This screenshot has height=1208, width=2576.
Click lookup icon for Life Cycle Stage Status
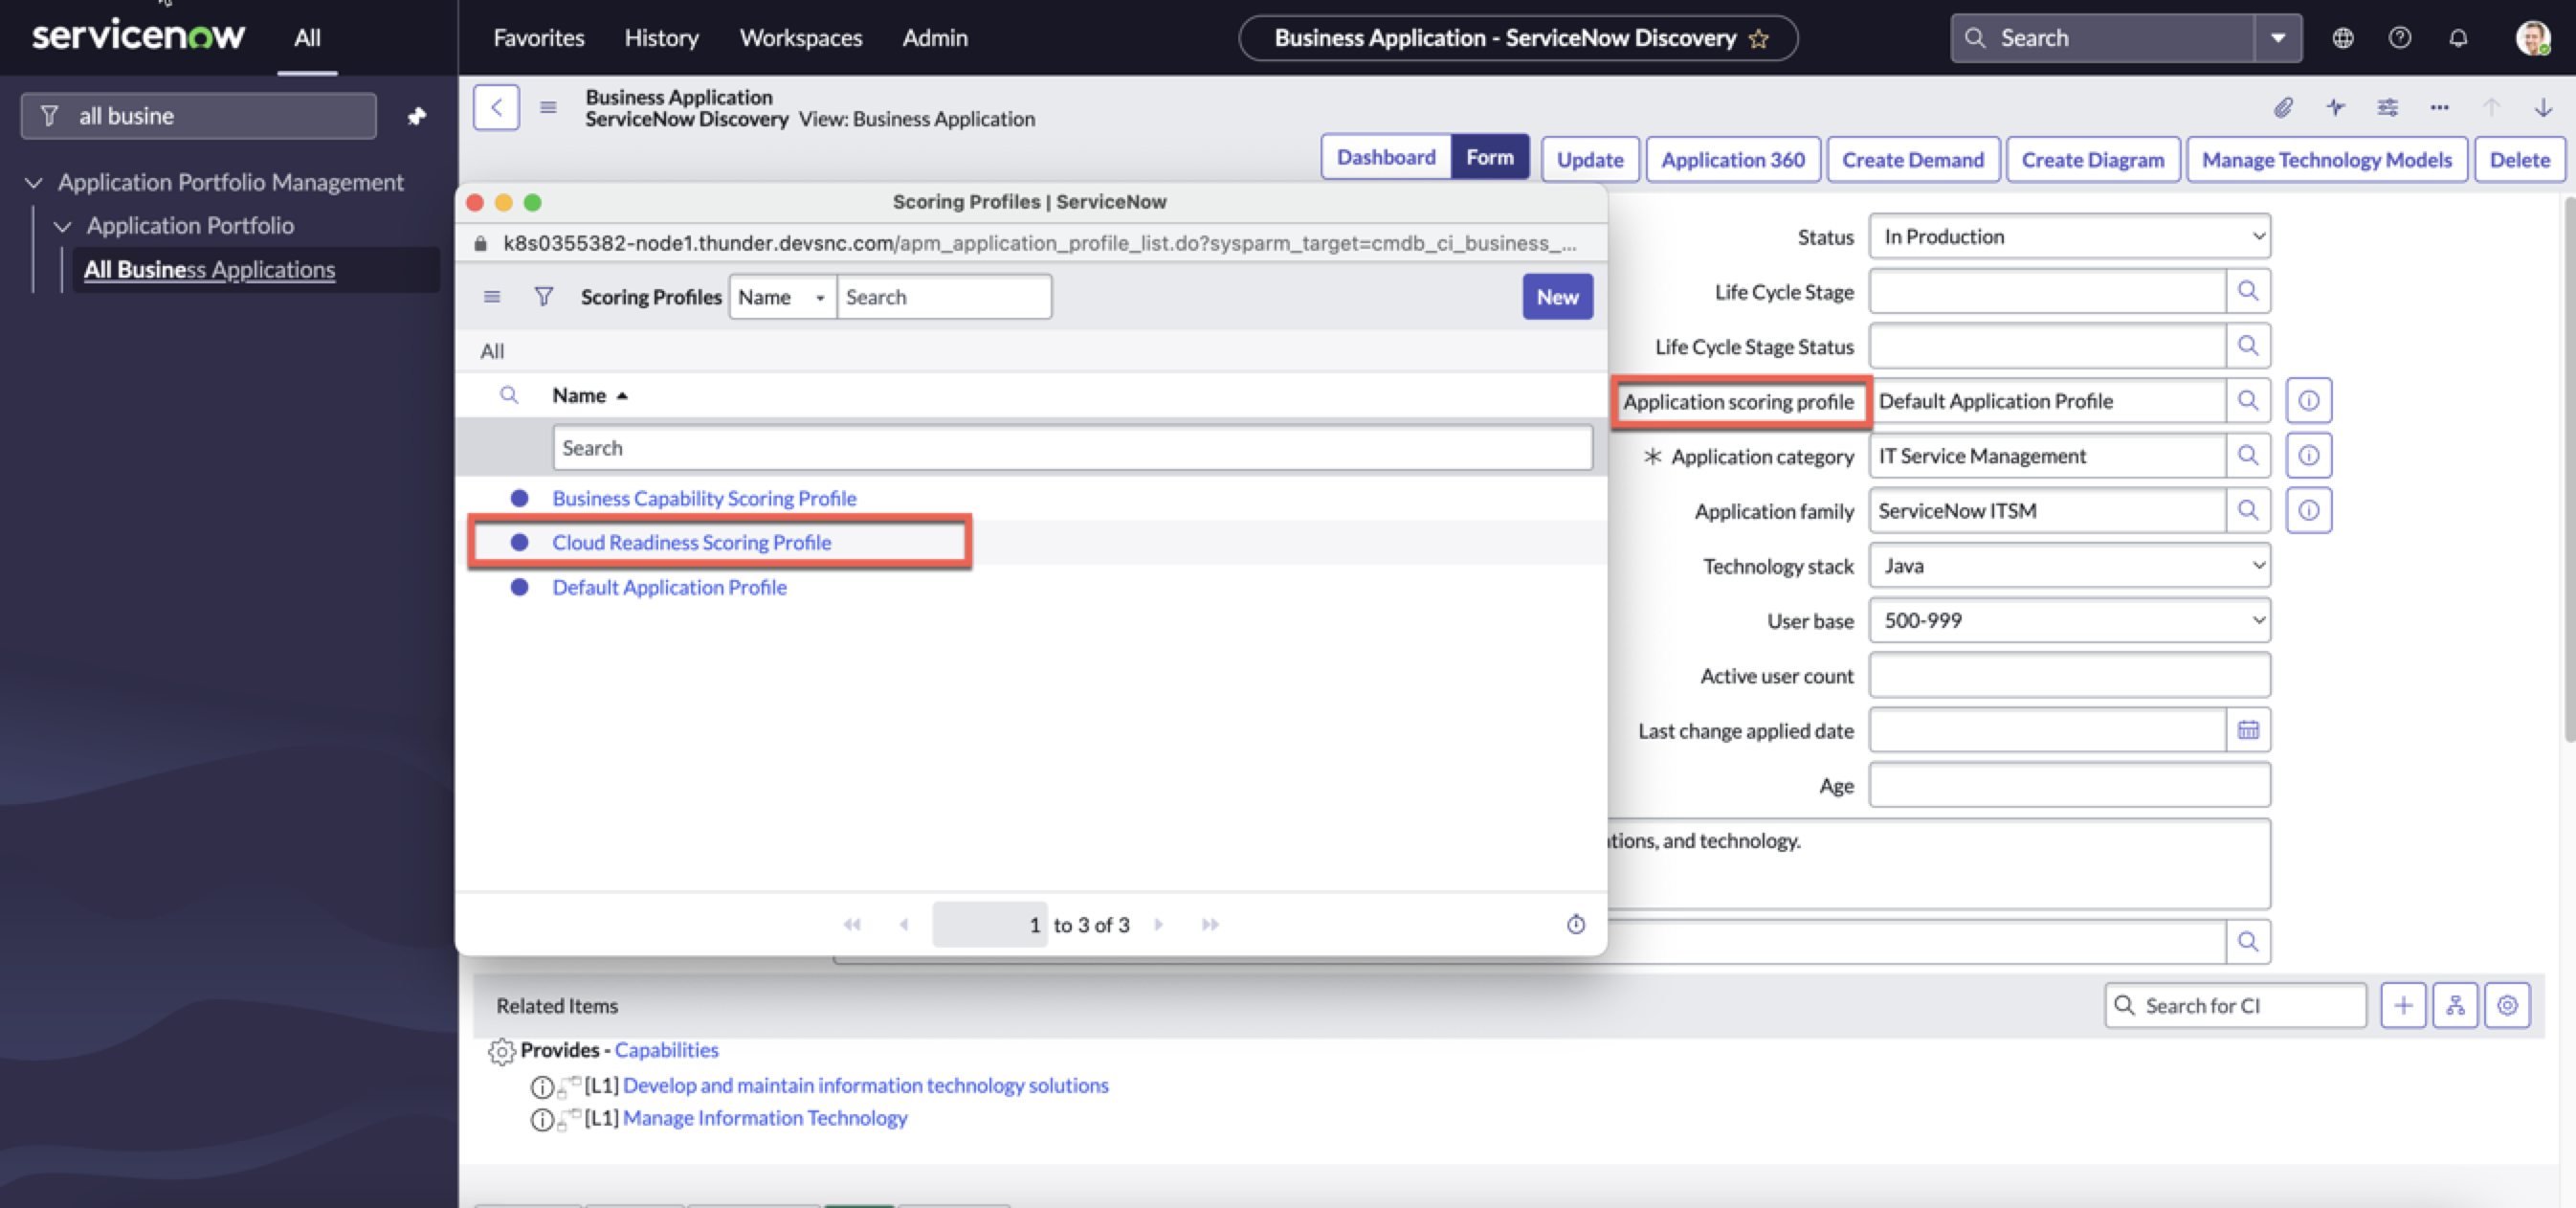pos(2247,346)
